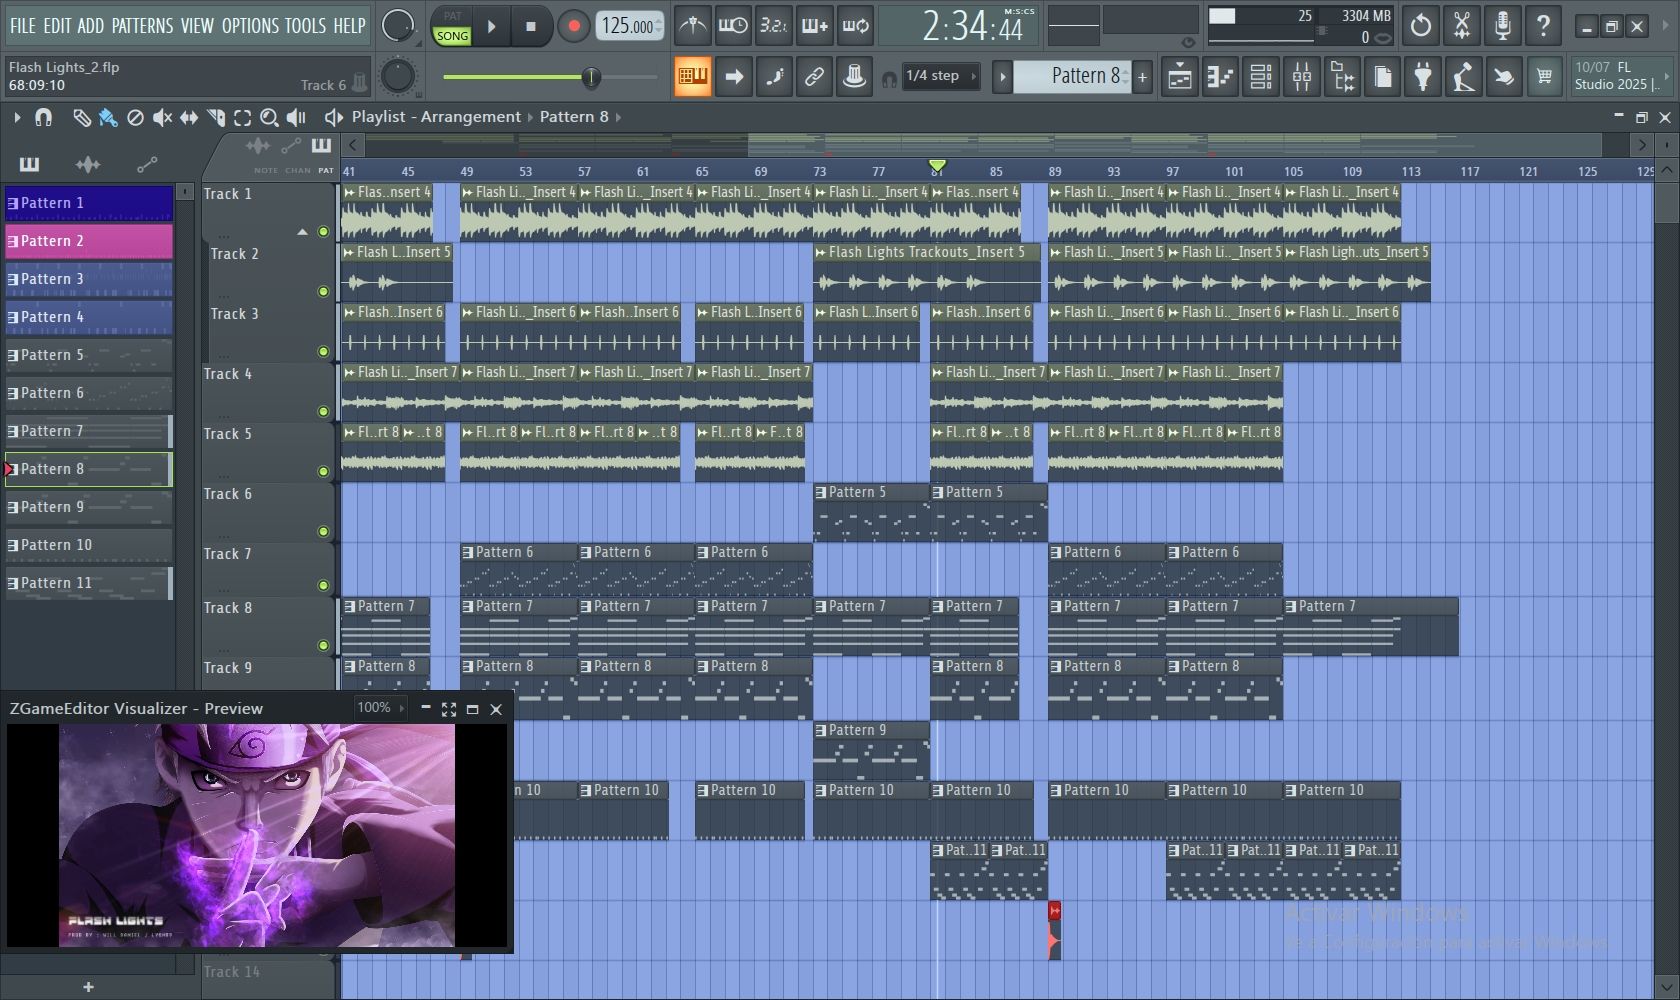This screenshot has width=1680, height=1000.
Task: Select the Slip tool in playlist toolbar
Action: pyautogui.click(x=188, y=118)
